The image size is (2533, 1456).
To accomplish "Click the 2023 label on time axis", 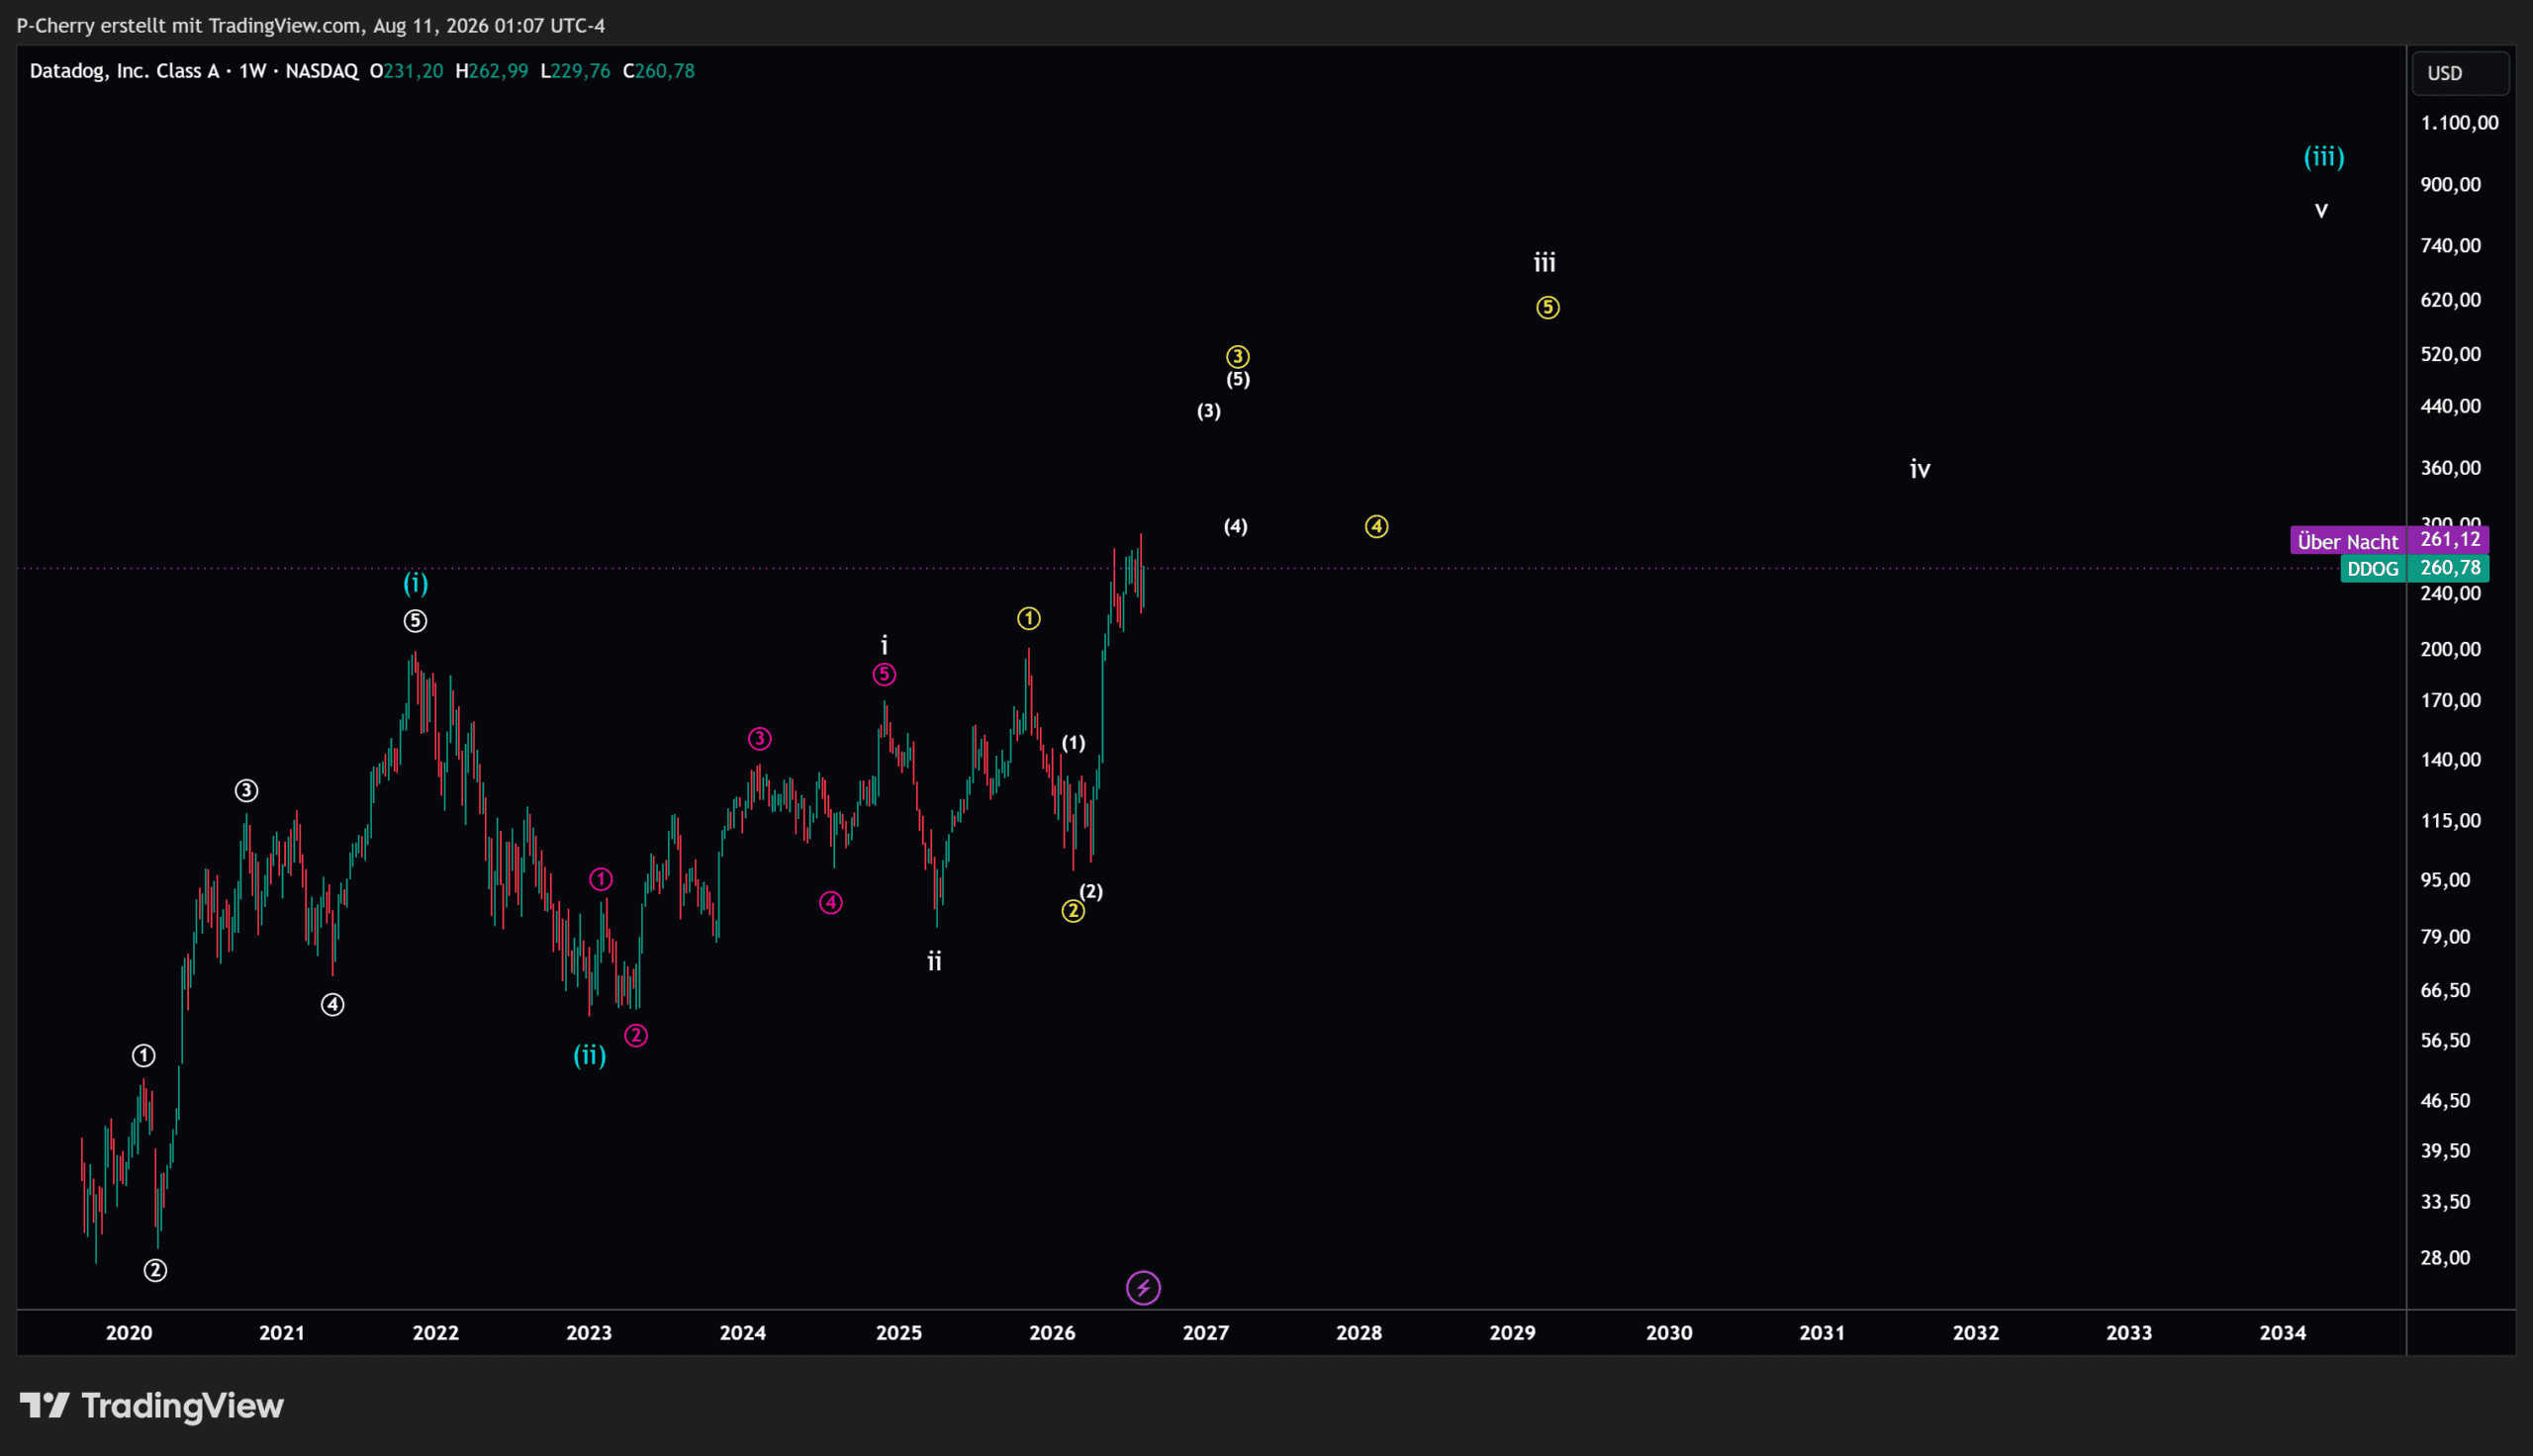I will (589, 1333).
